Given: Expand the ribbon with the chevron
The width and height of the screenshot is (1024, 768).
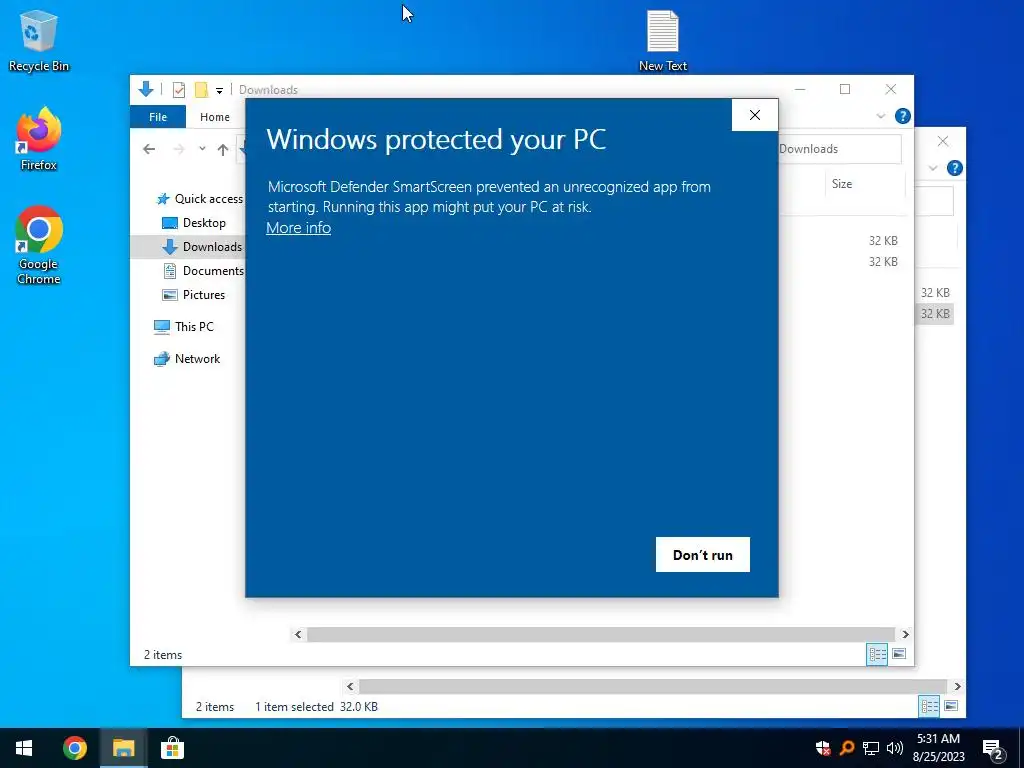Looking at the screenshot, I should [880, 116].
